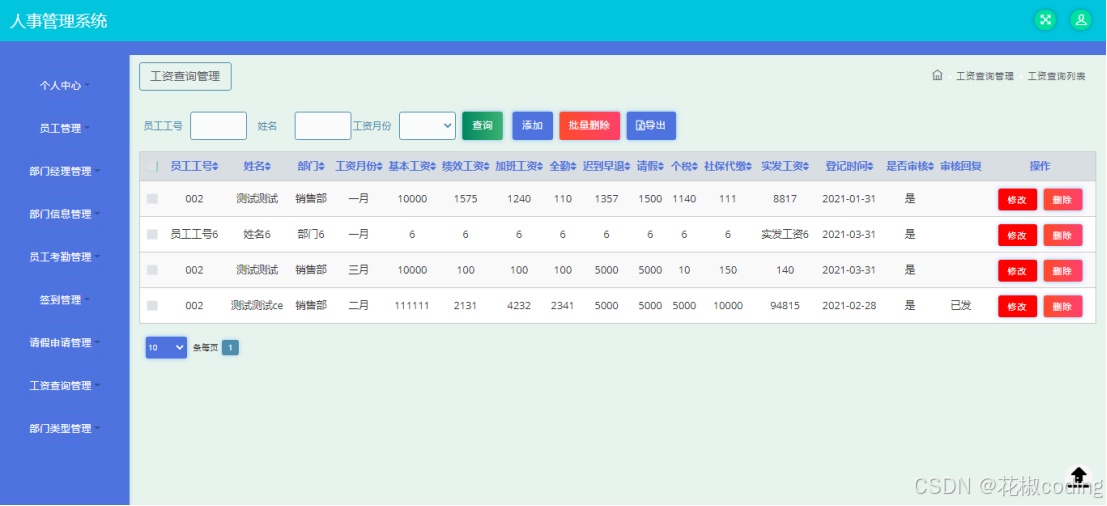The height and width of the screenshot is (506, 1107).
Task: Click the blue 添加 button
Action: 532,126
